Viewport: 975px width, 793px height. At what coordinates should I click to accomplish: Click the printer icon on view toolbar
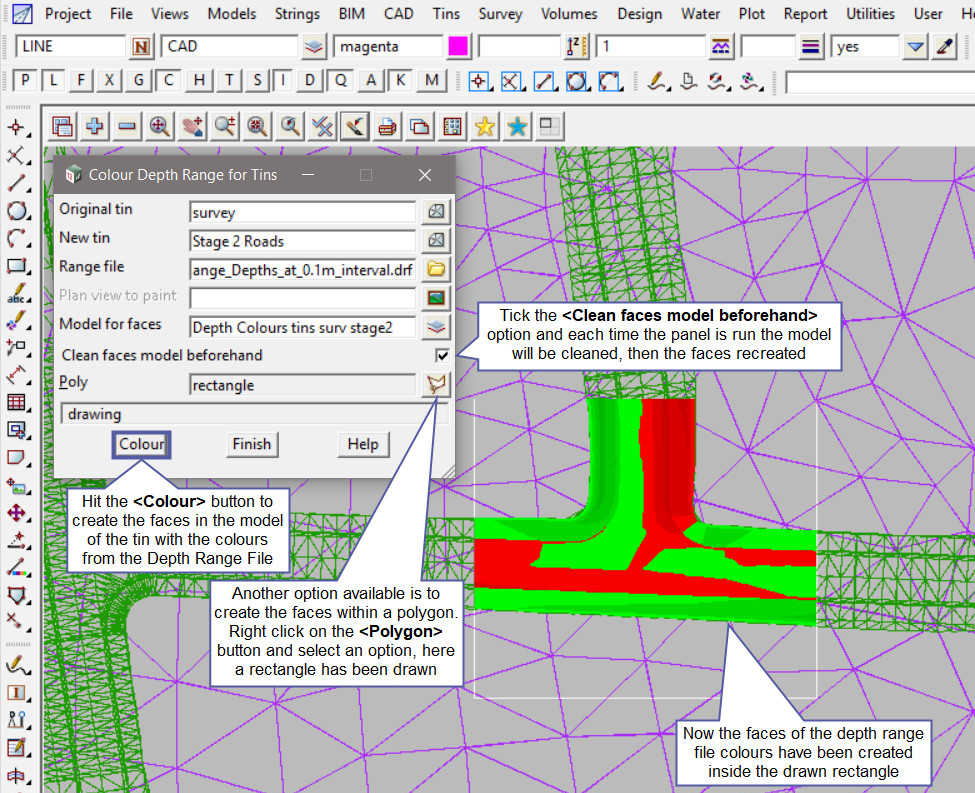(387, 126)
